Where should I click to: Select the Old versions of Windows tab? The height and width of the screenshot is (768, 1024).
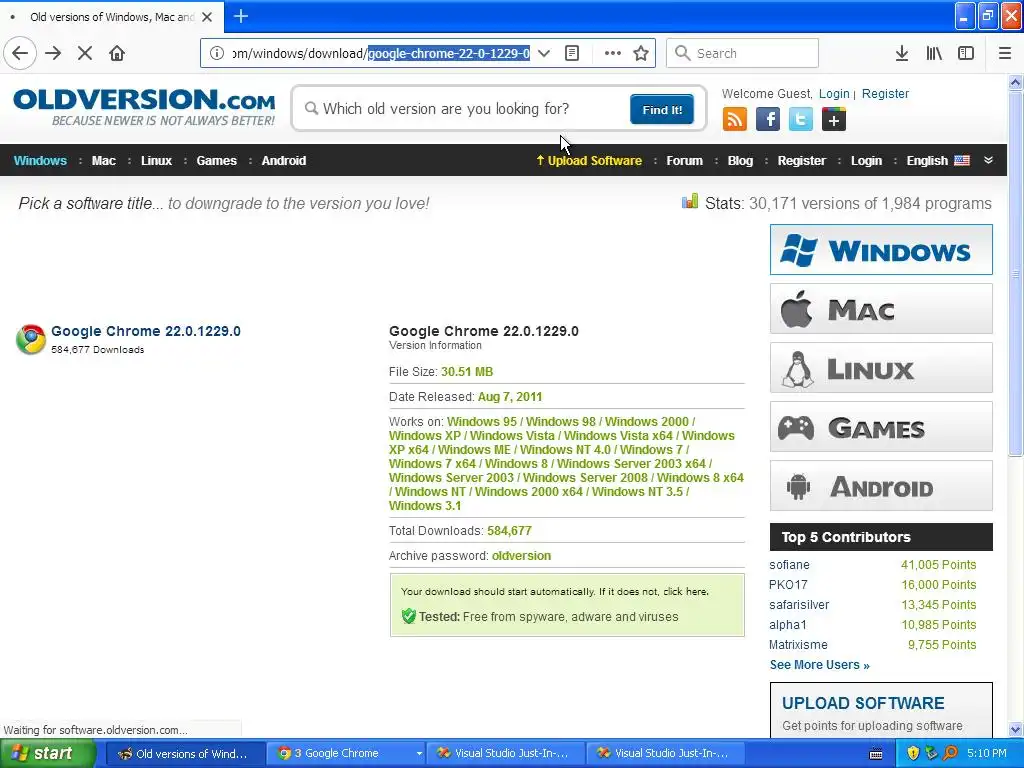click(112, 17)
